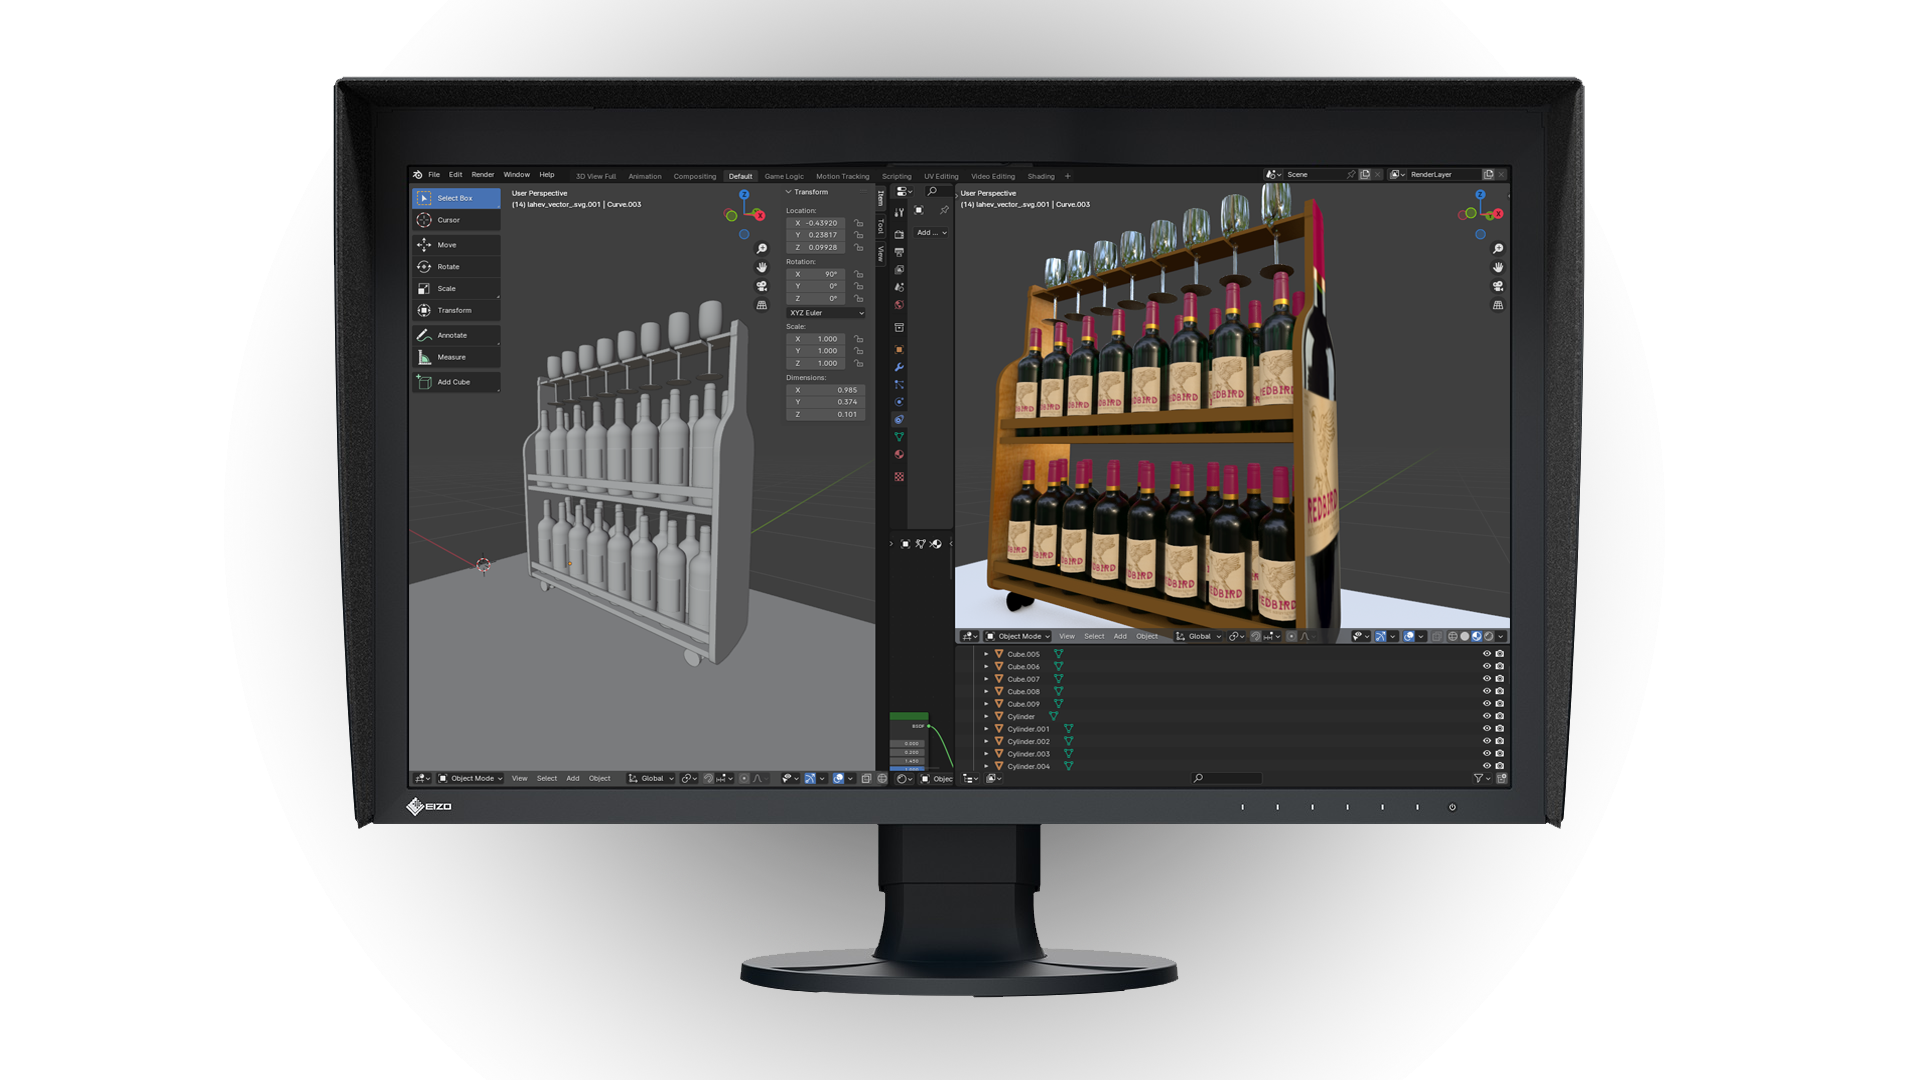Click the Scale X value field
This screenshot has height=1080, width=1920.
click(x=824, y=339)
